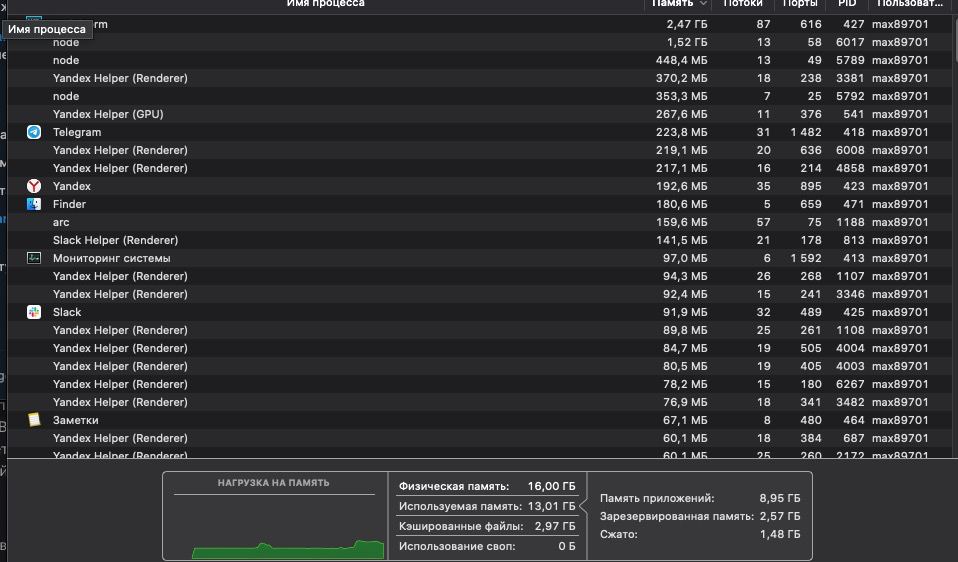The height and width of the screenshot is (562, 958).
Task: Select the Telegram process name
Action: pos(77,132)
